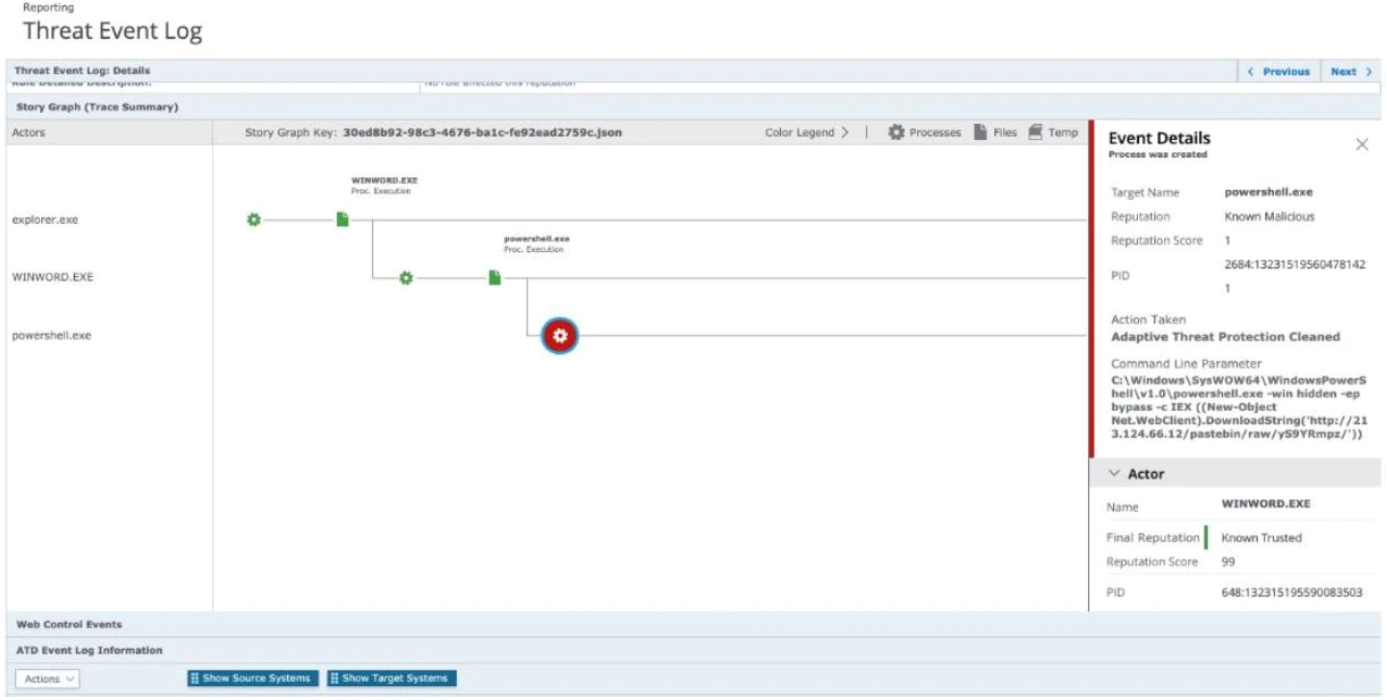The height and width of the screenshot is (700, 1387).
Task: Click Show Source Systems button
Action: tap(253, 678)
